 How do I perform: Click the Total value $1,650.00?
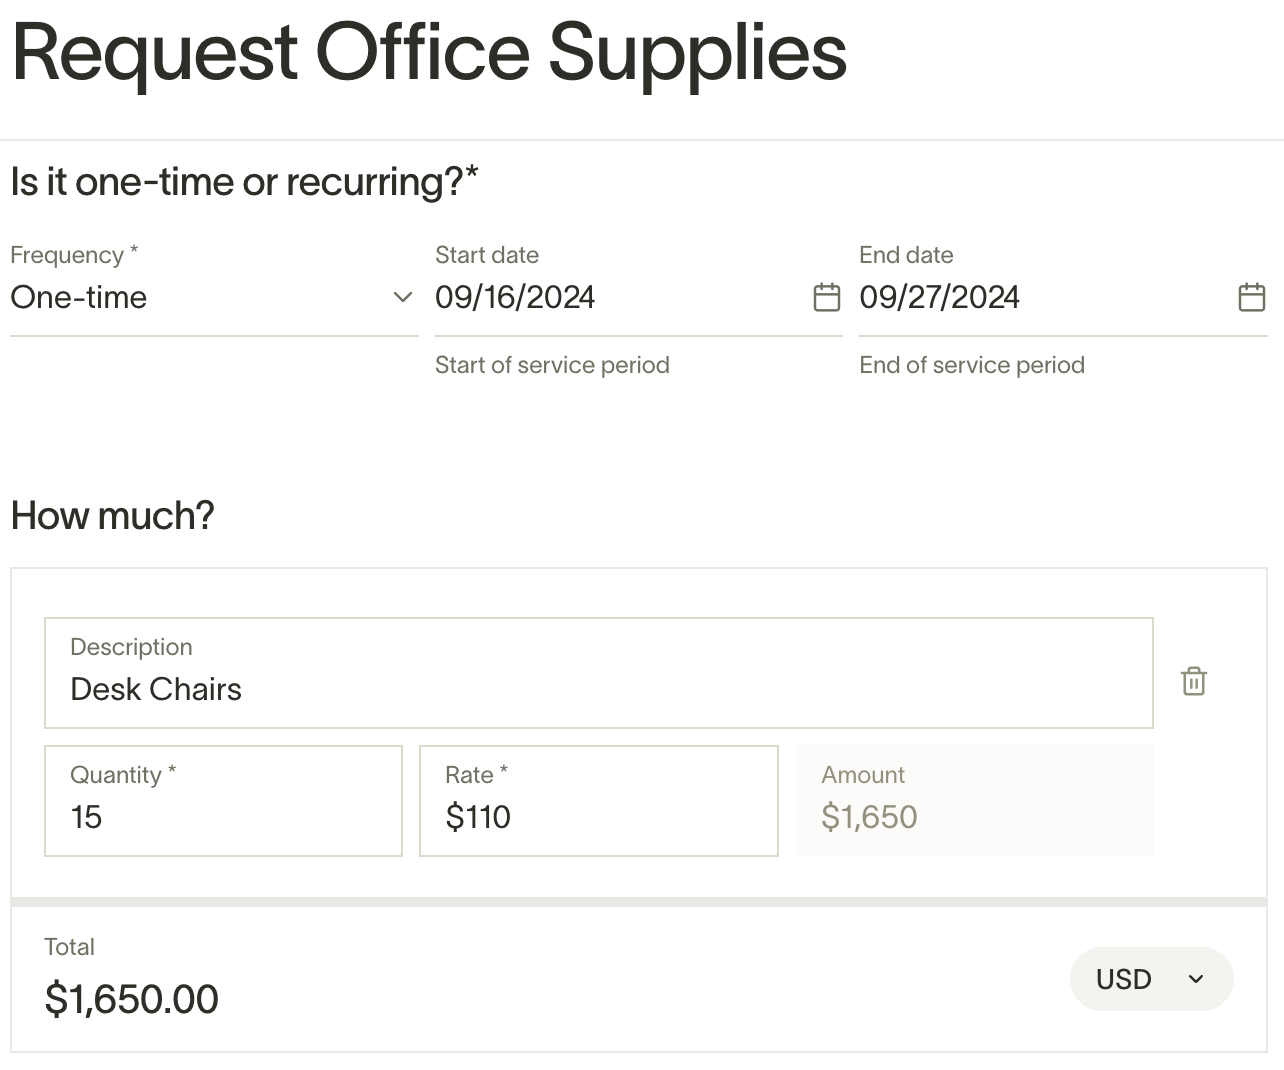(x=132, y=999)
